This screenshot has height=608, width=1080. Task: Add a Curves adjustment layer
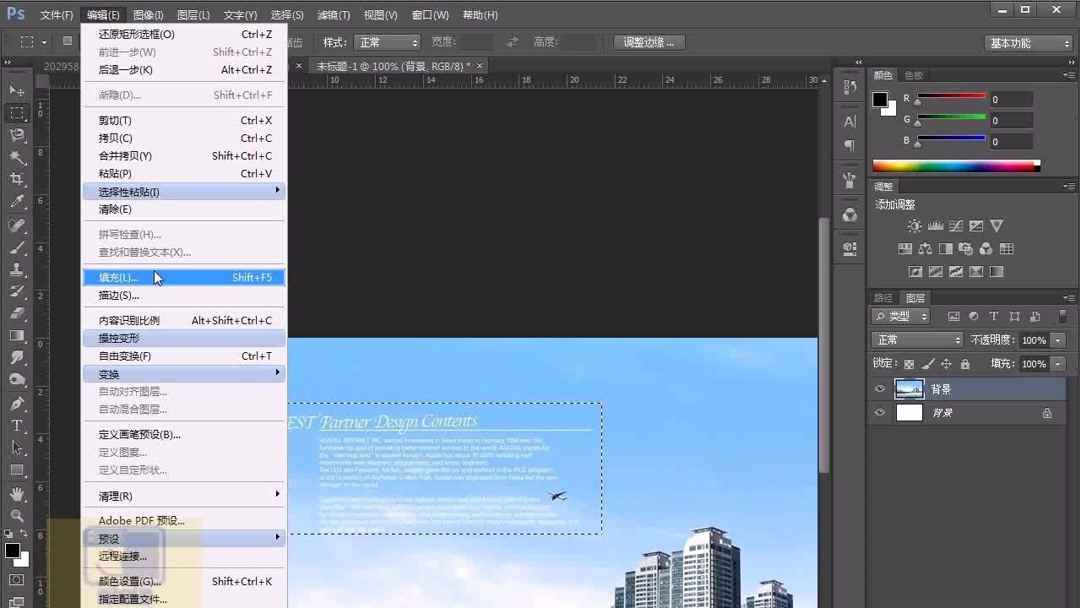click(956, 226)
